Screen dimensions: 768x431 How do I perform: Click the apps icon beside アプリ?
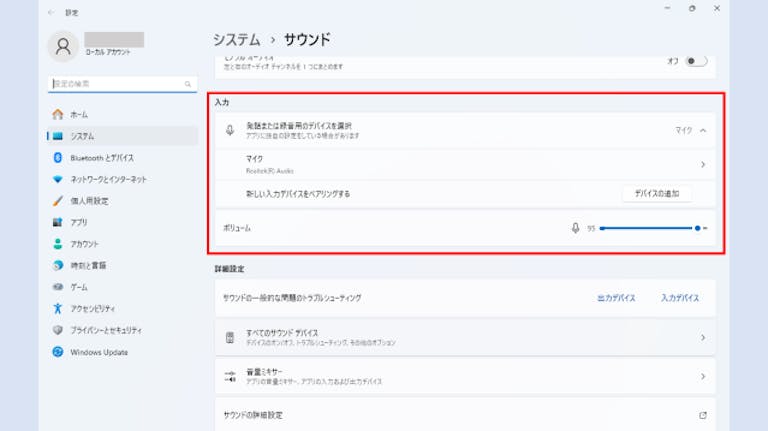click(x=58, y=222)
